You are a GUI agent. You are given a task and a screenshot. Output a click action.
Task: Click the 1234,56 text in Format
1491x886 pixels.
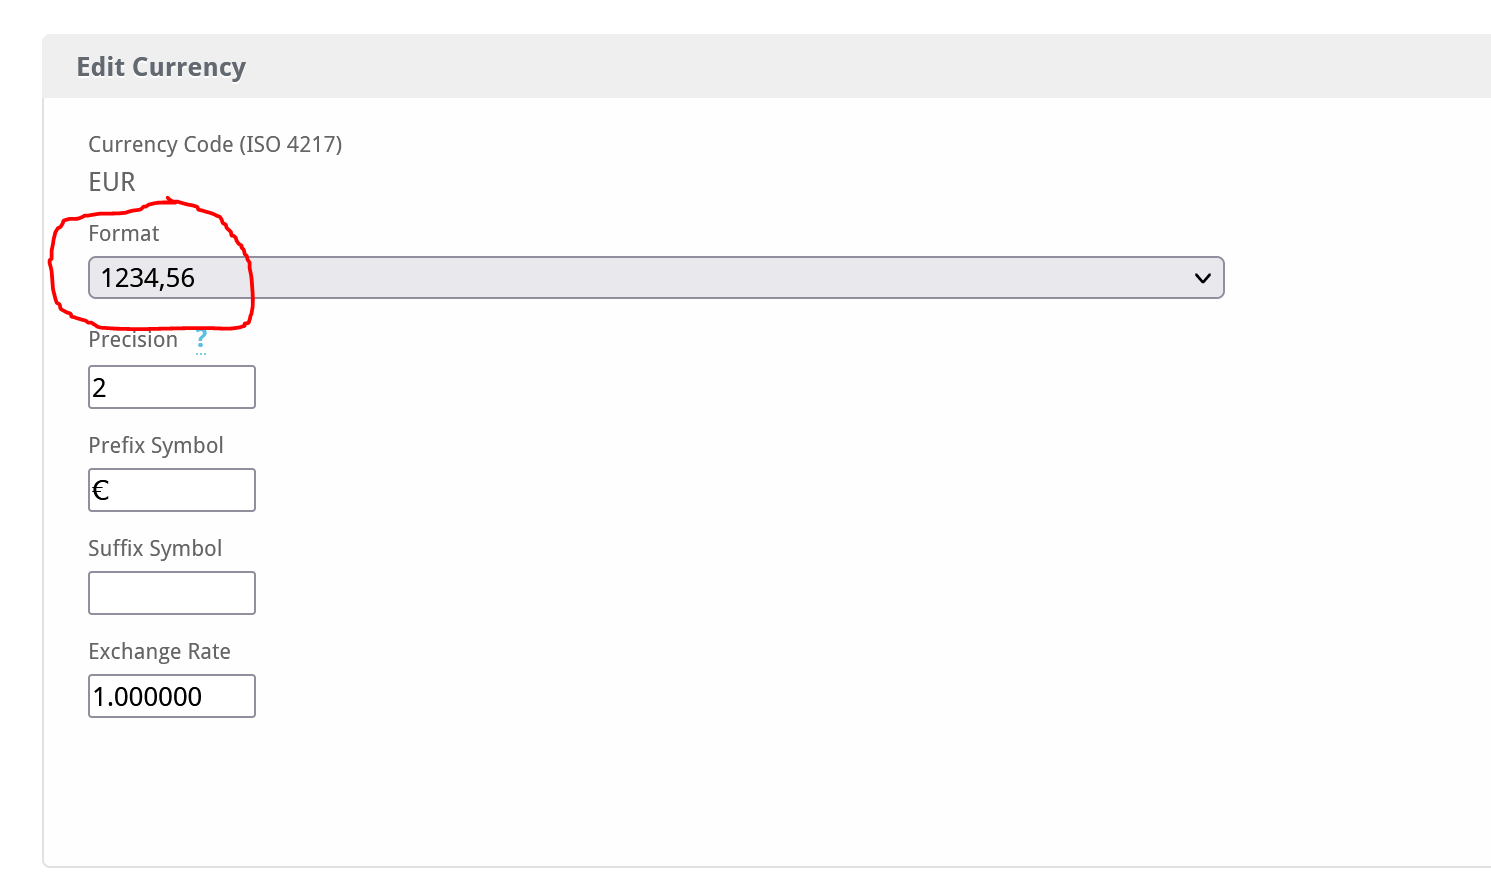tap(148, 278)
